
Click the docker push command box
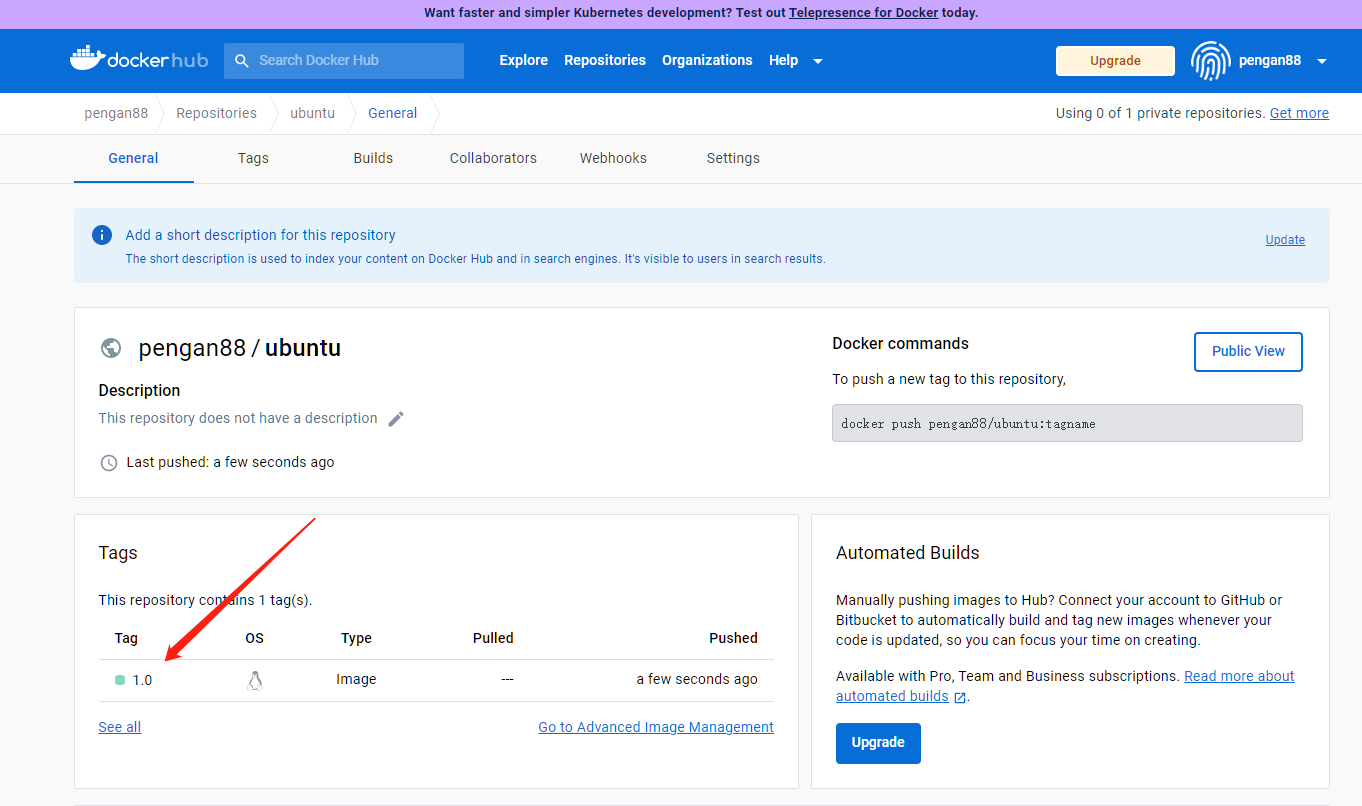click(1067, 423)
